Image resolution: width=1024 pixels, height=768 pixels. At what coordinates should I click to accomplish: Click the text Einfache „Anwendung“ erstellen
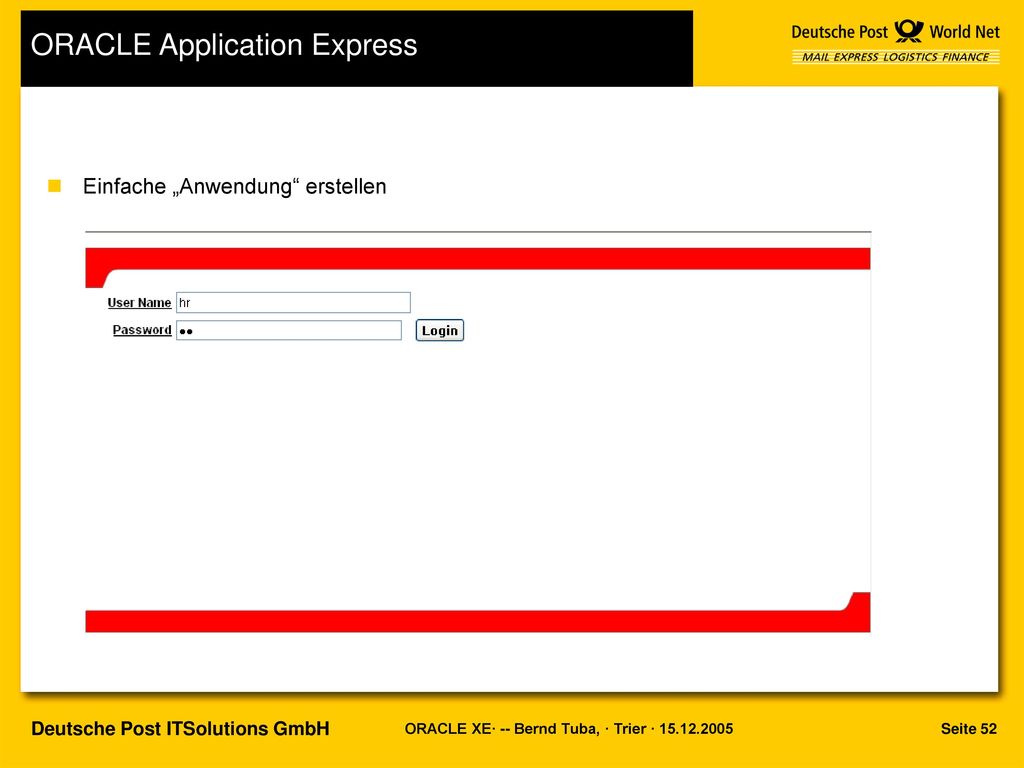pos(234,186)
